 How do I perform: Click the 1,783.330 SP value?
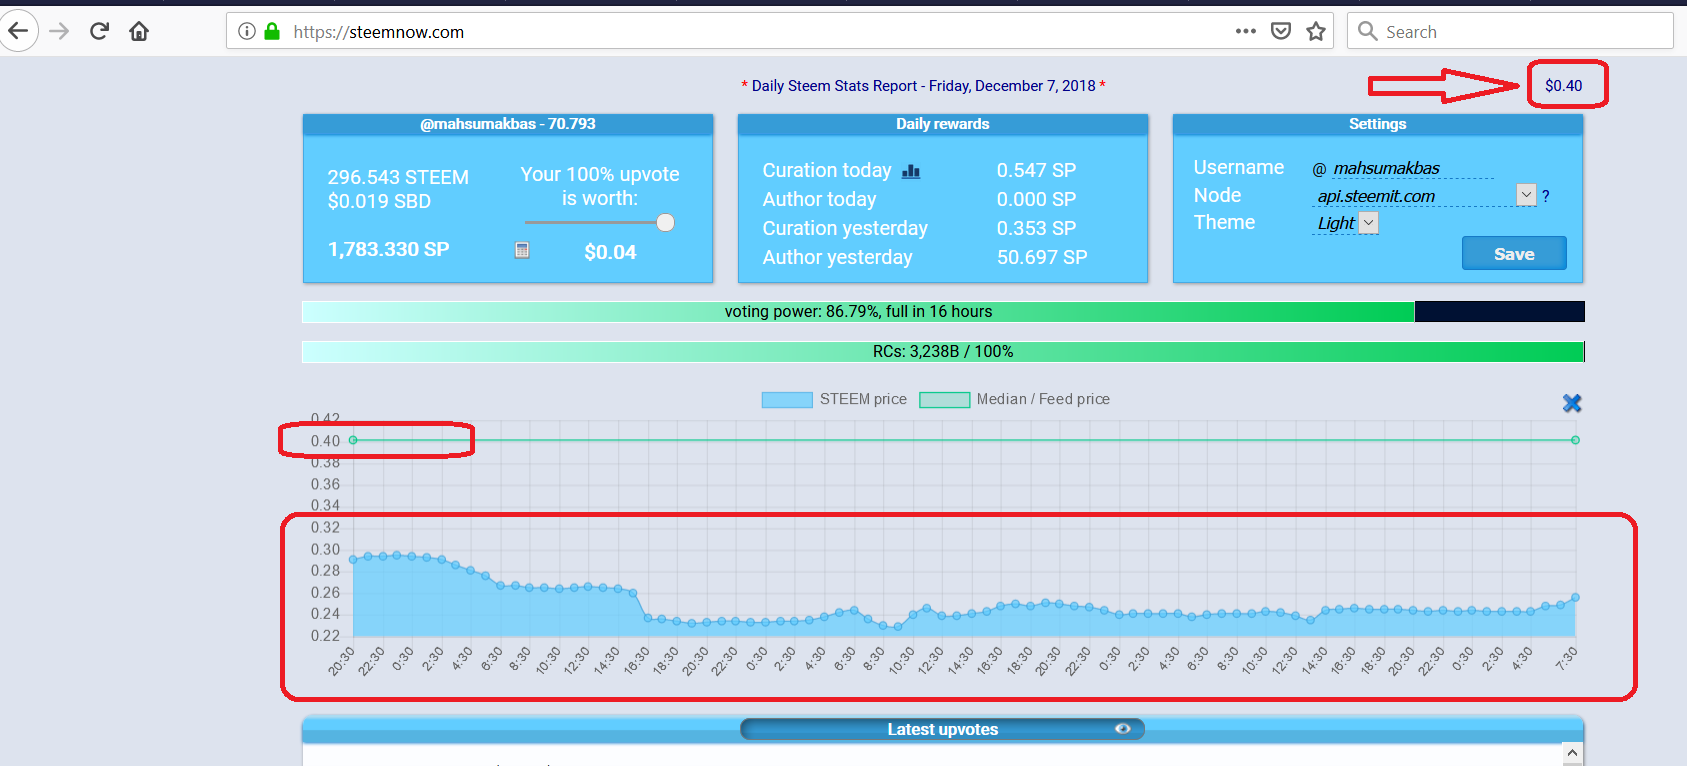click(389, 249)
